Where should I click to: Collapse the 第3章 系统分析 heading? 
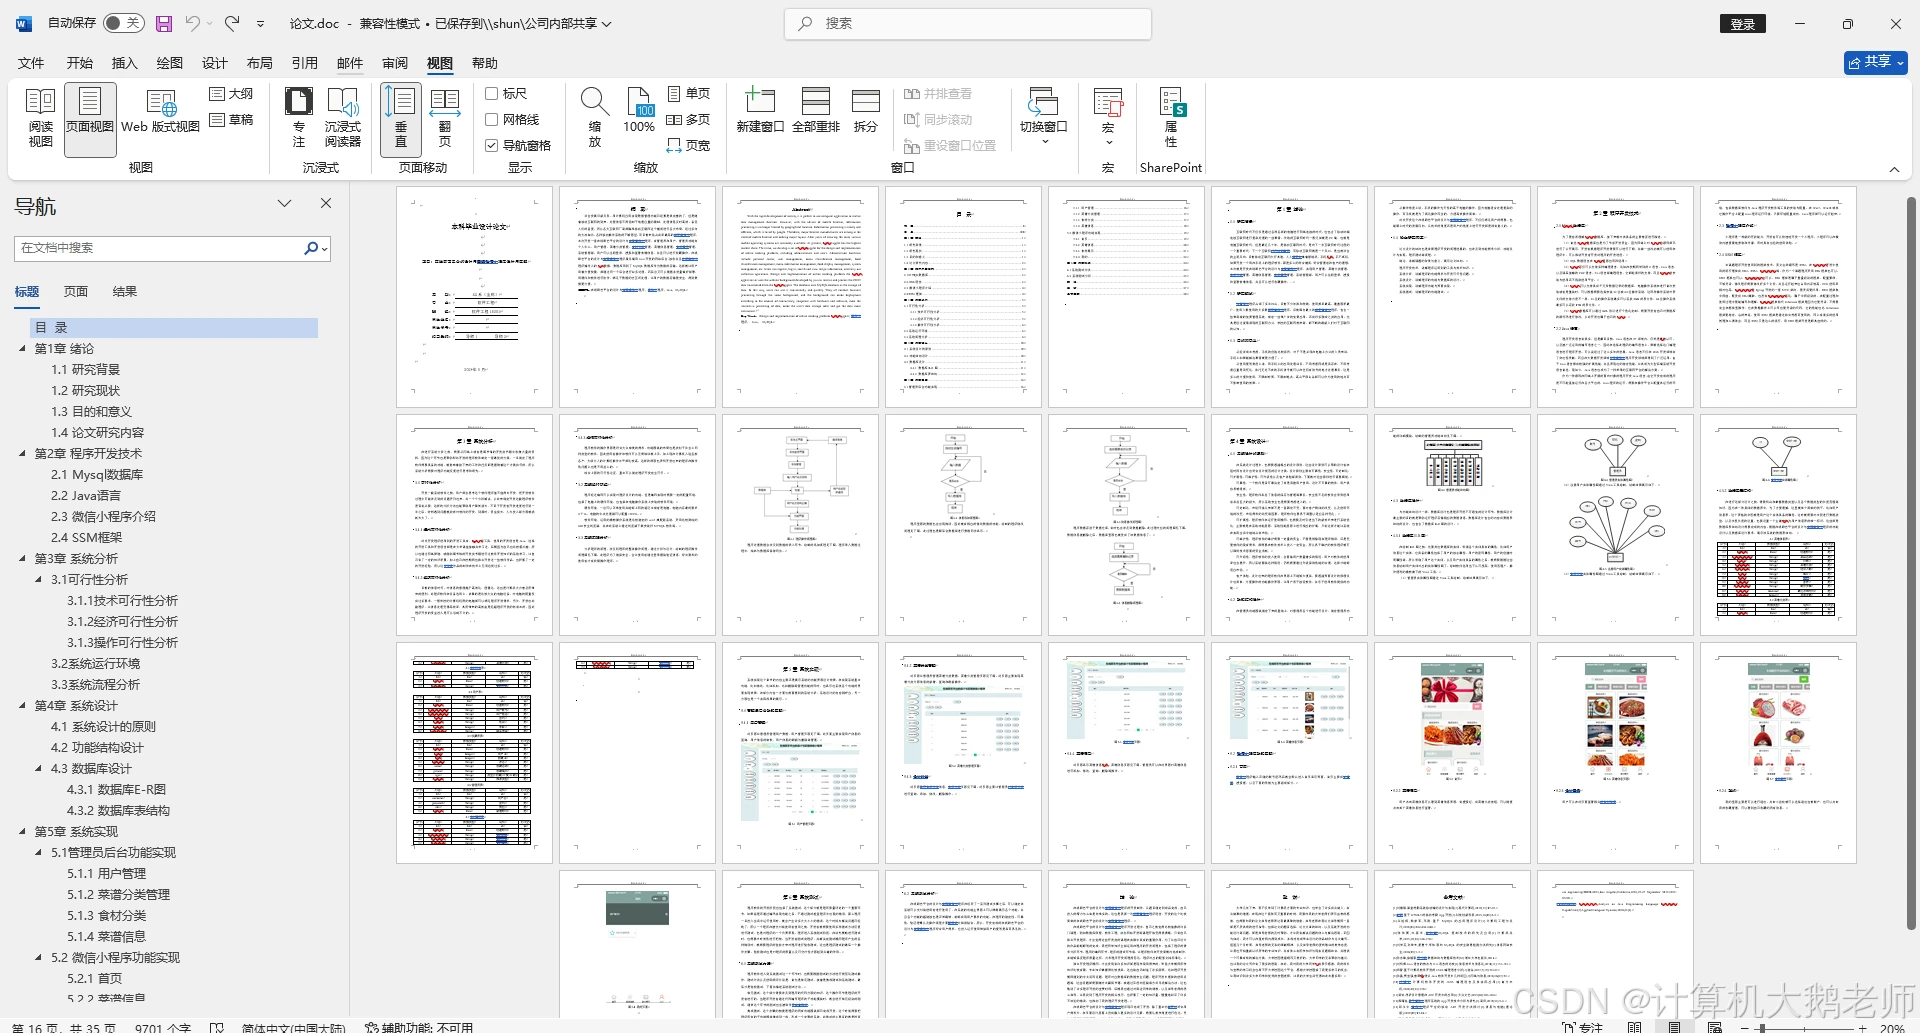pos(23,559)
